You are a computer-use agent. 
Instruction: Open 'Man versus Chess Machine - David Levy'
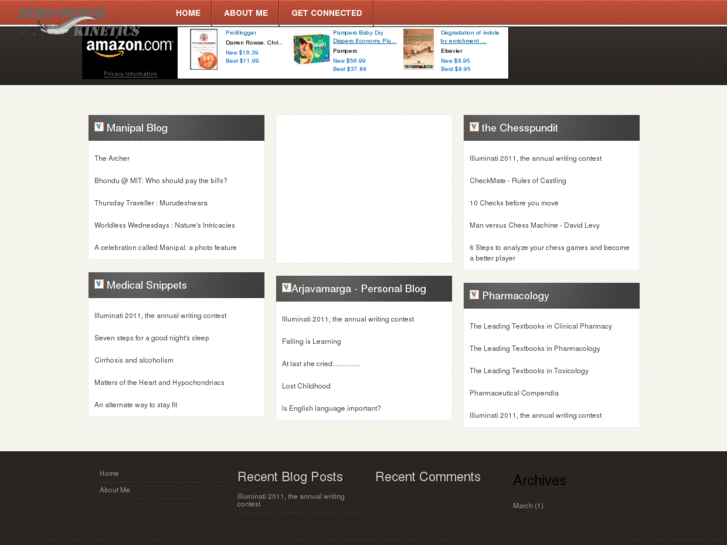point(535,225)
